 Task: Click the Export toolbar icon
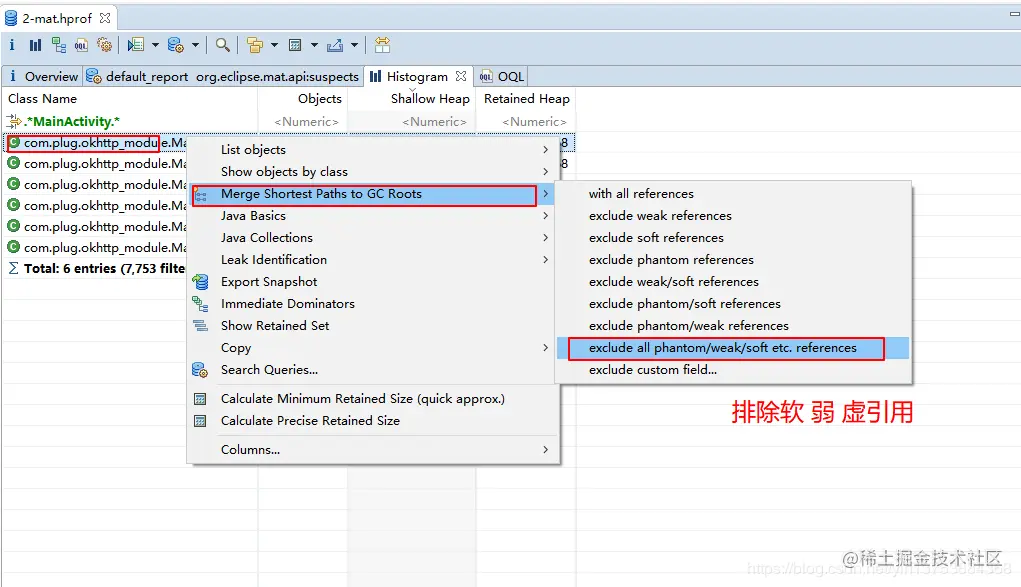click(335, 45)
